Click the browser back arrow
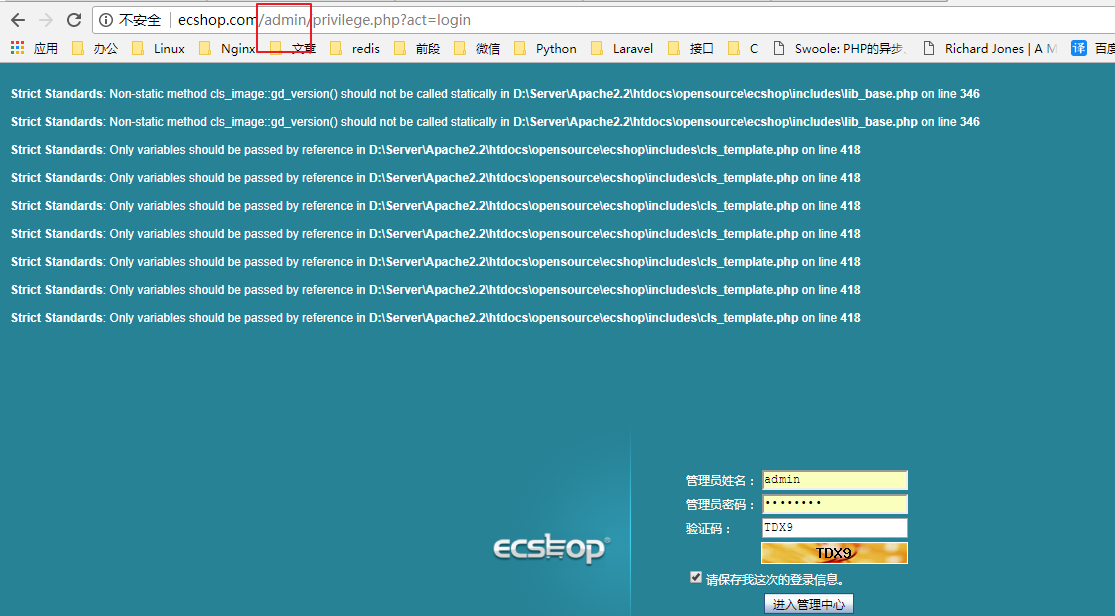The width and height of the screenshot is (1115, 616). [x=18, y=20]
